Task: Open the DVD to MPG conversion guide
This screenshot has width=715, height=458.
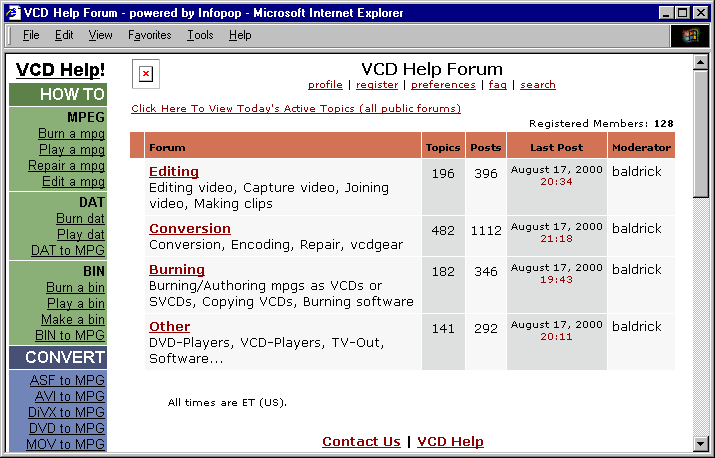Action: 67,428
